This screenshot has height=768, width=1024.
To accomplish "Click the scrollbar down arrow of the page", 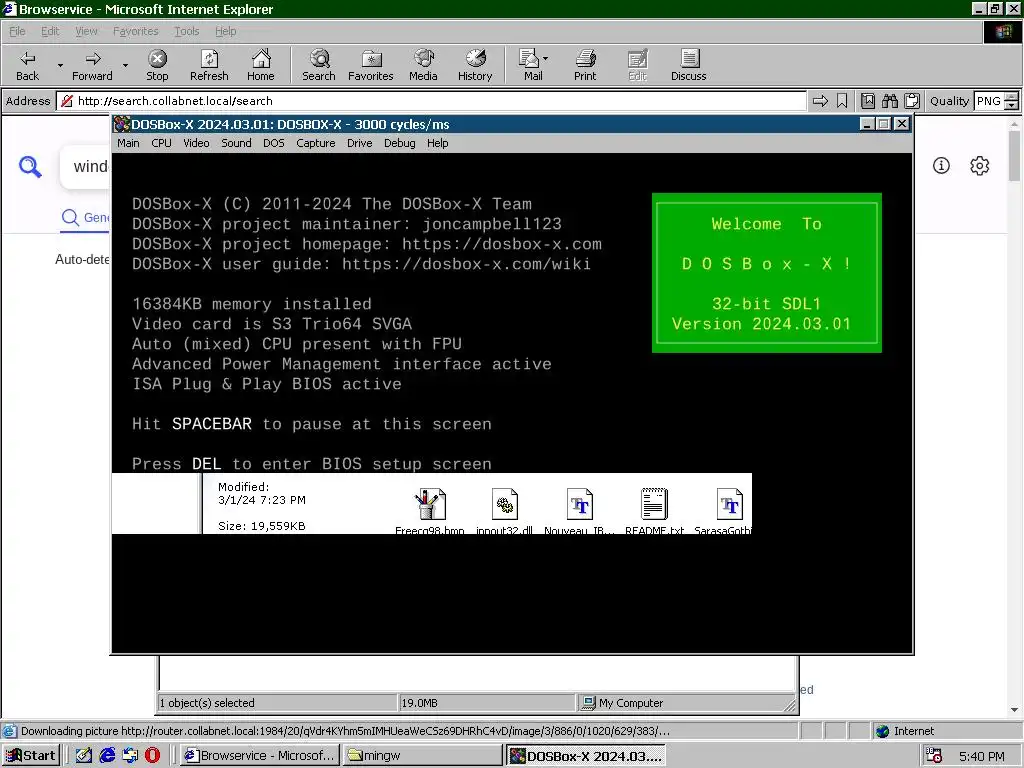I will (x=1014, y=710).
